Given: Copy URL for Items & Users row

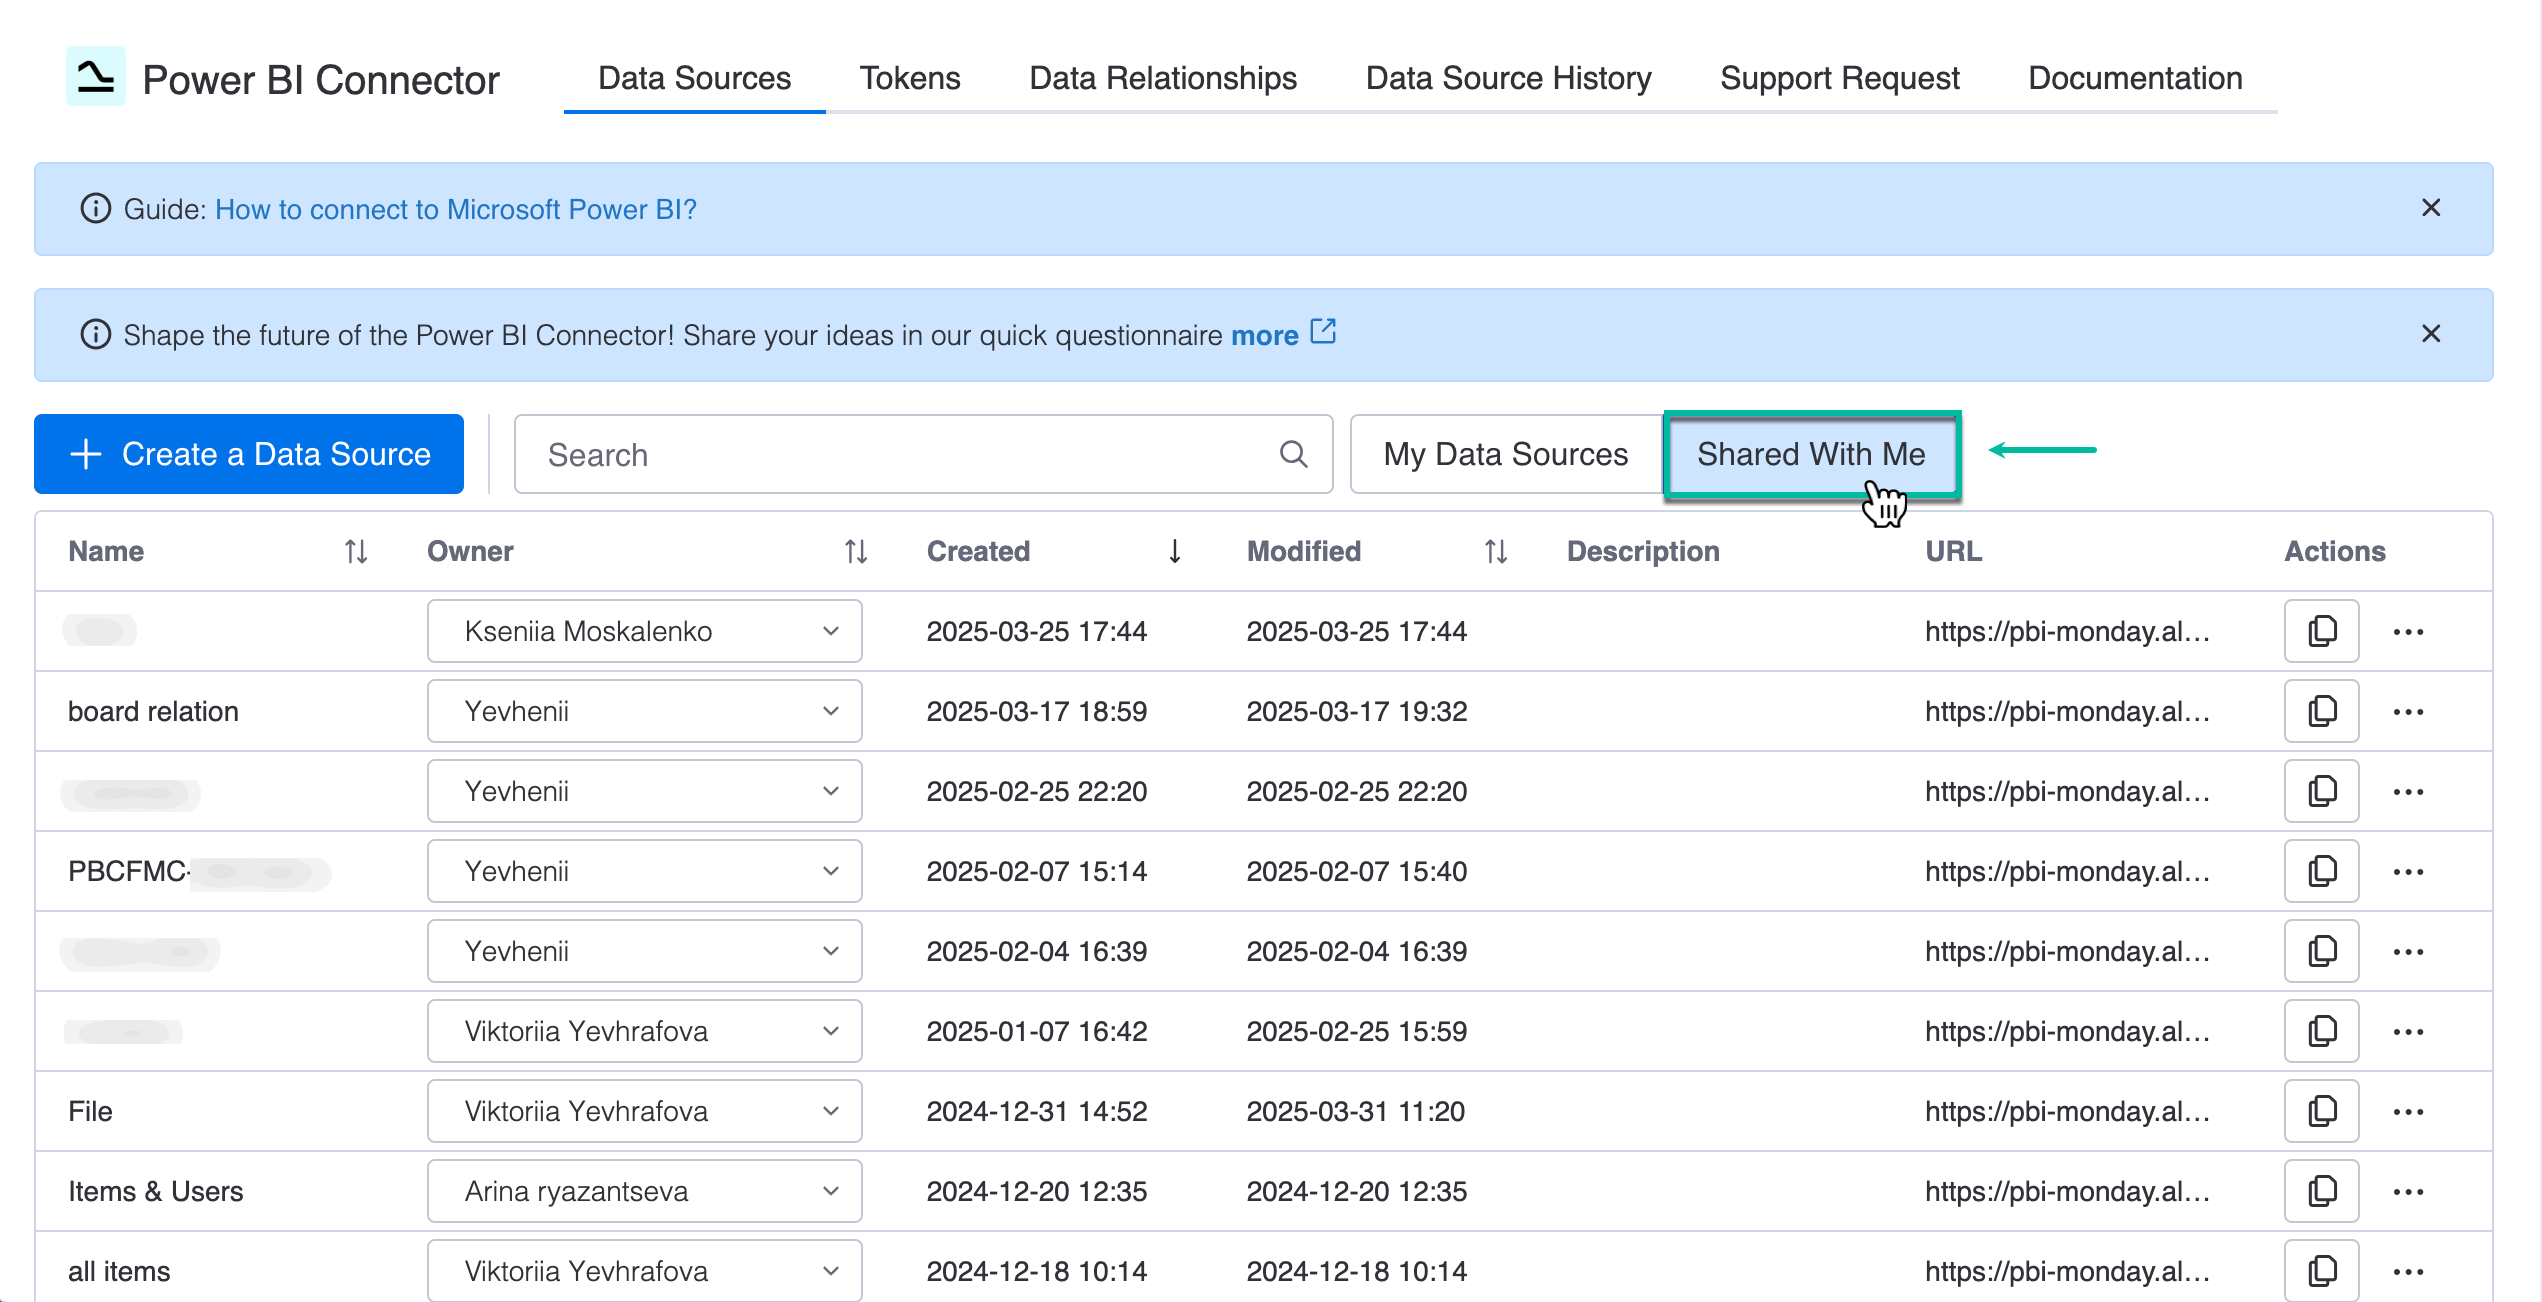Looking at the screenshot, I should tap(2321, 1191).
